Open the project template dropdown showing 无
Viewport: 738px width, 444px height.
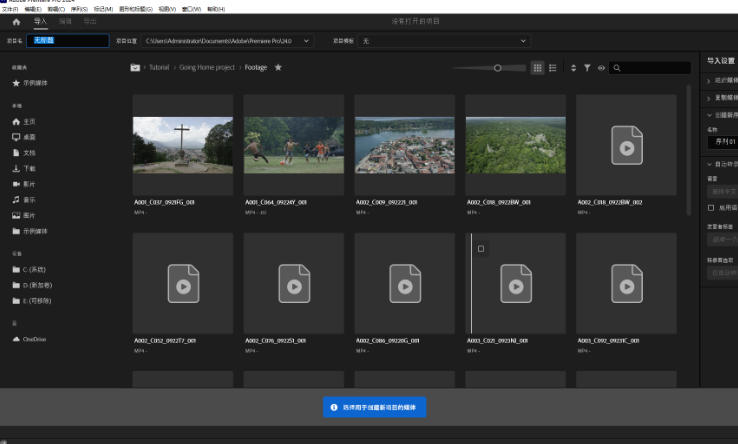tap(444, 41)
